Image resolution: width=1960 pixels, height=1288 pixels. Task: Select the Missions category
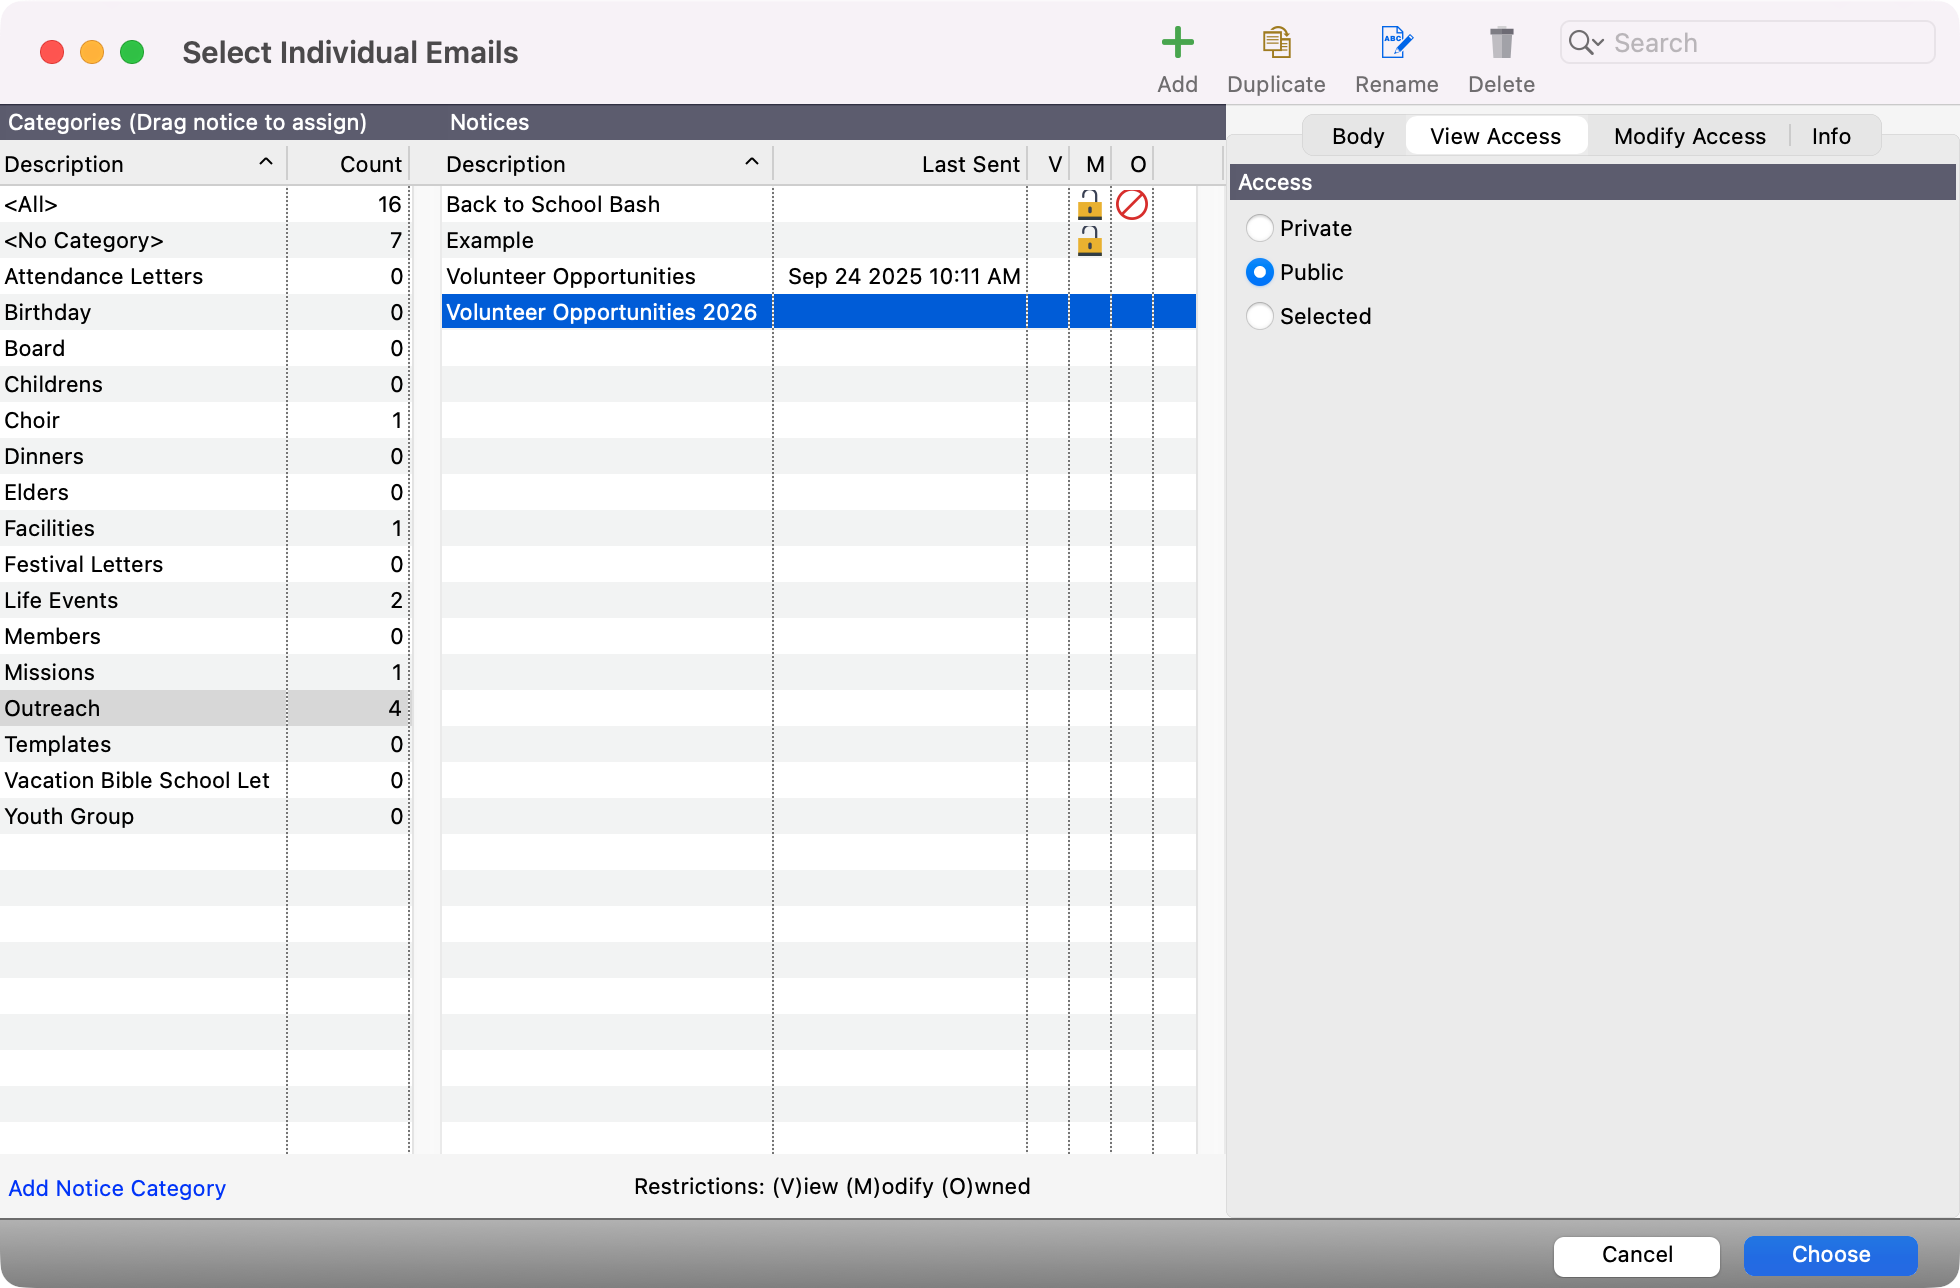tap(204, 672)
